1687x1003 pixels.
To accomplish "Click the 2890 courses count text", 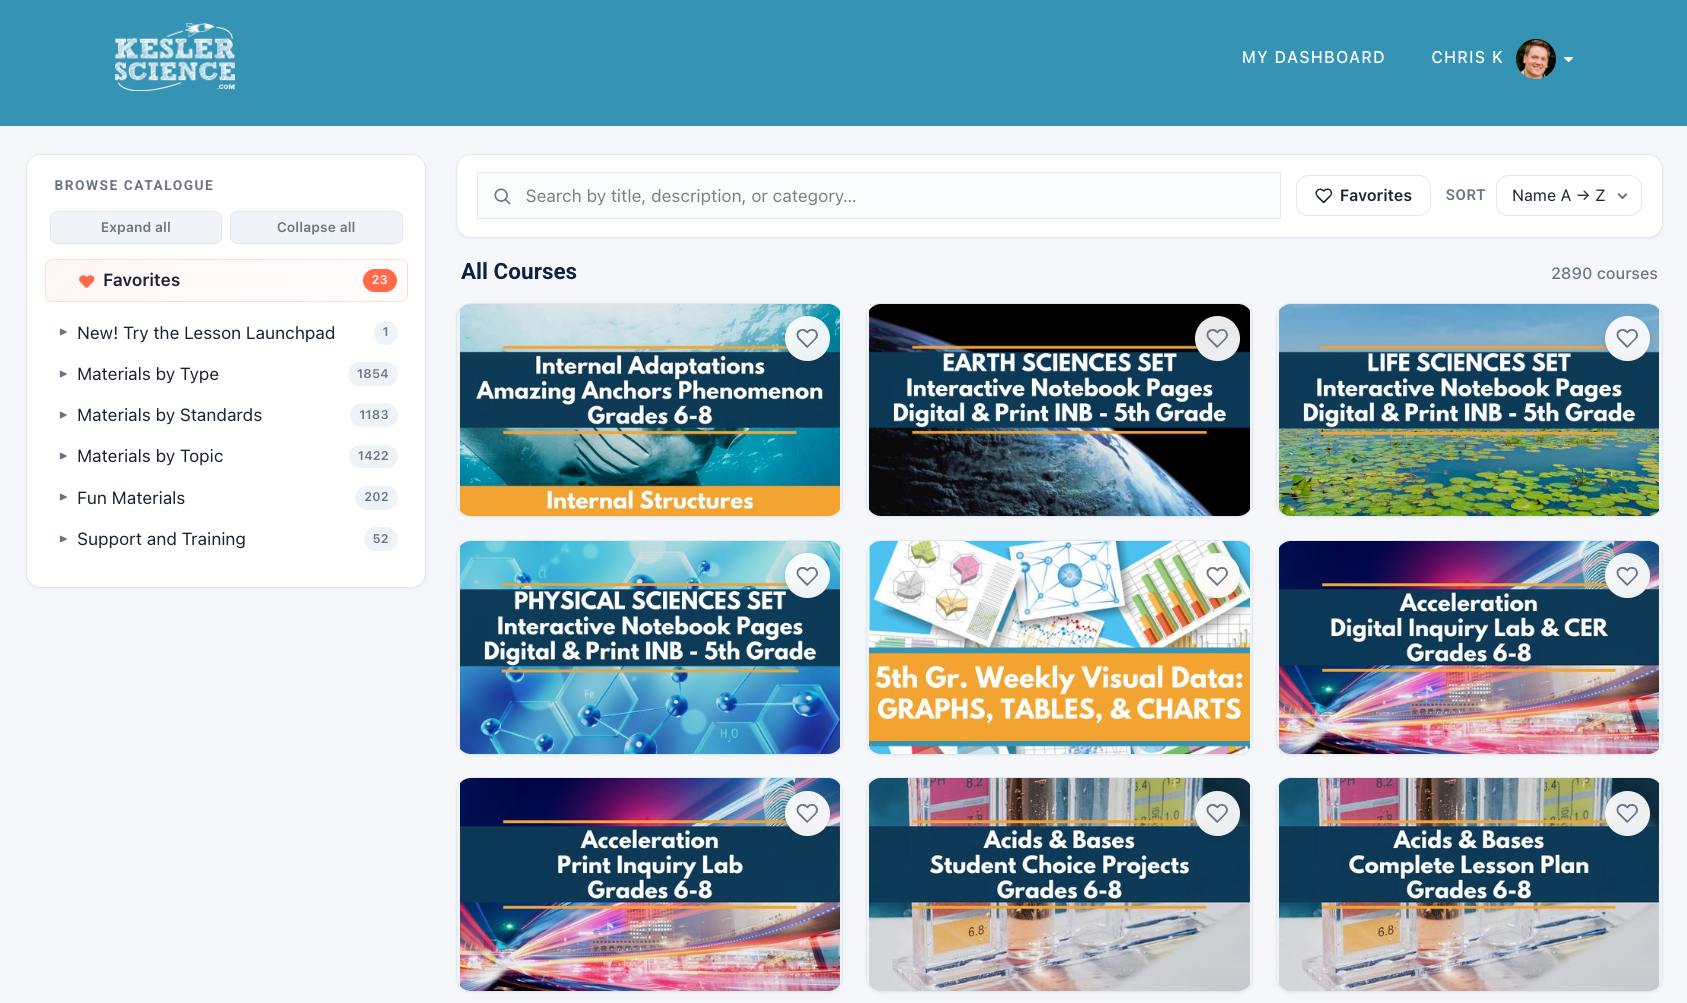I will 1604,273.
